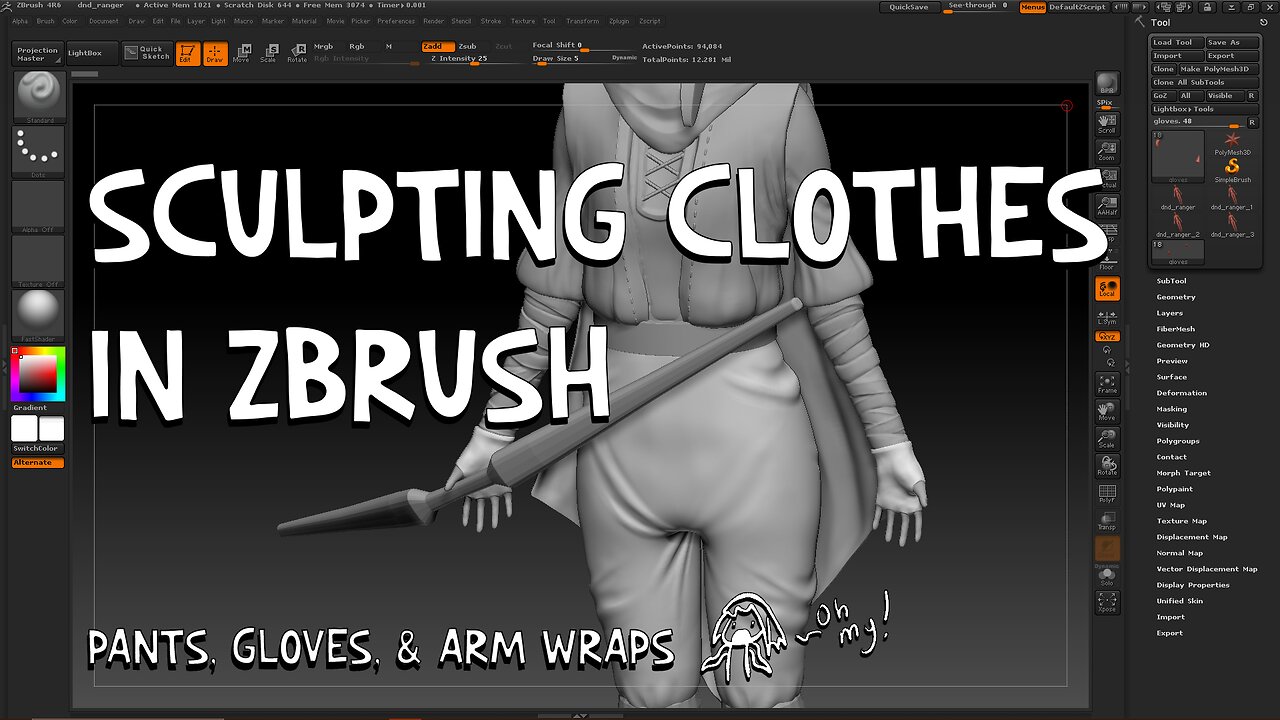Viewport: 1280px width, 720px height.
Task: Click the Xpose icon
Action: [1107, 602]
